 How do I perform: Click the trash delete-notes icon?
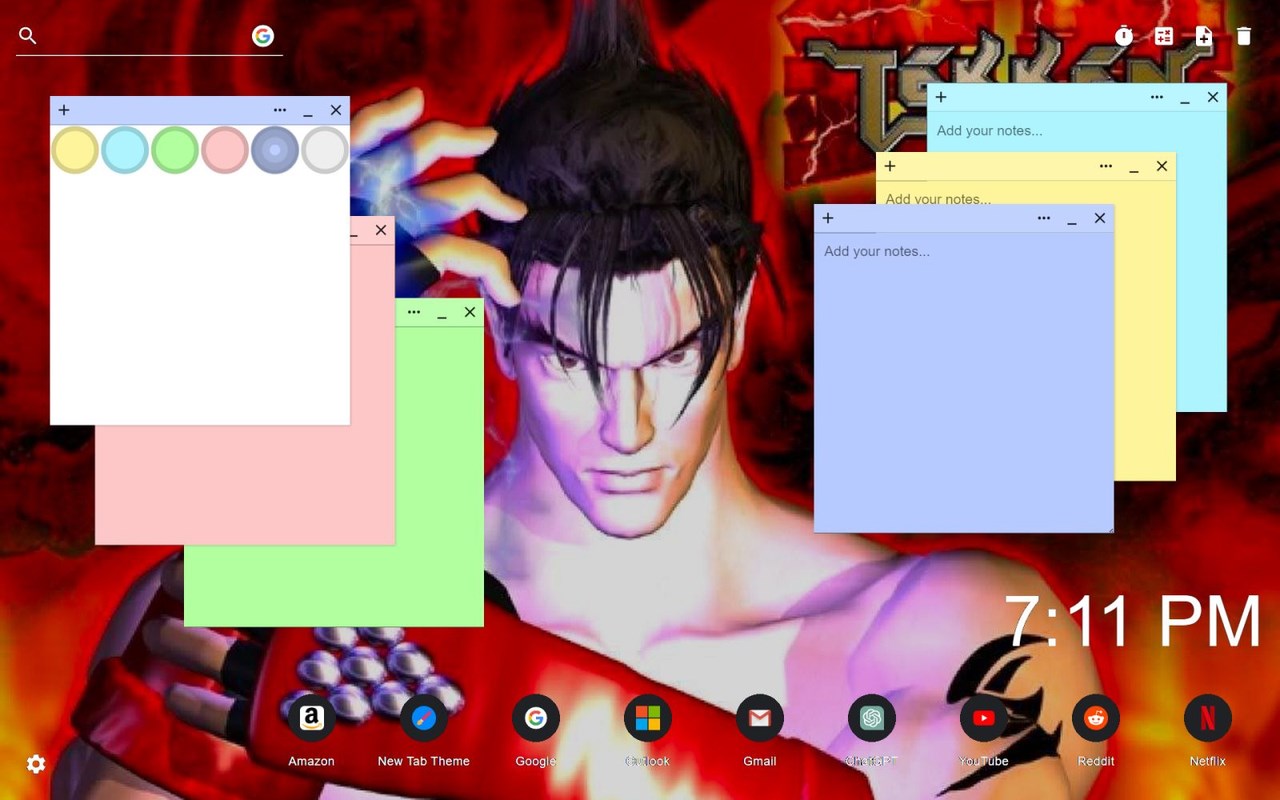tap(1244, 36)
